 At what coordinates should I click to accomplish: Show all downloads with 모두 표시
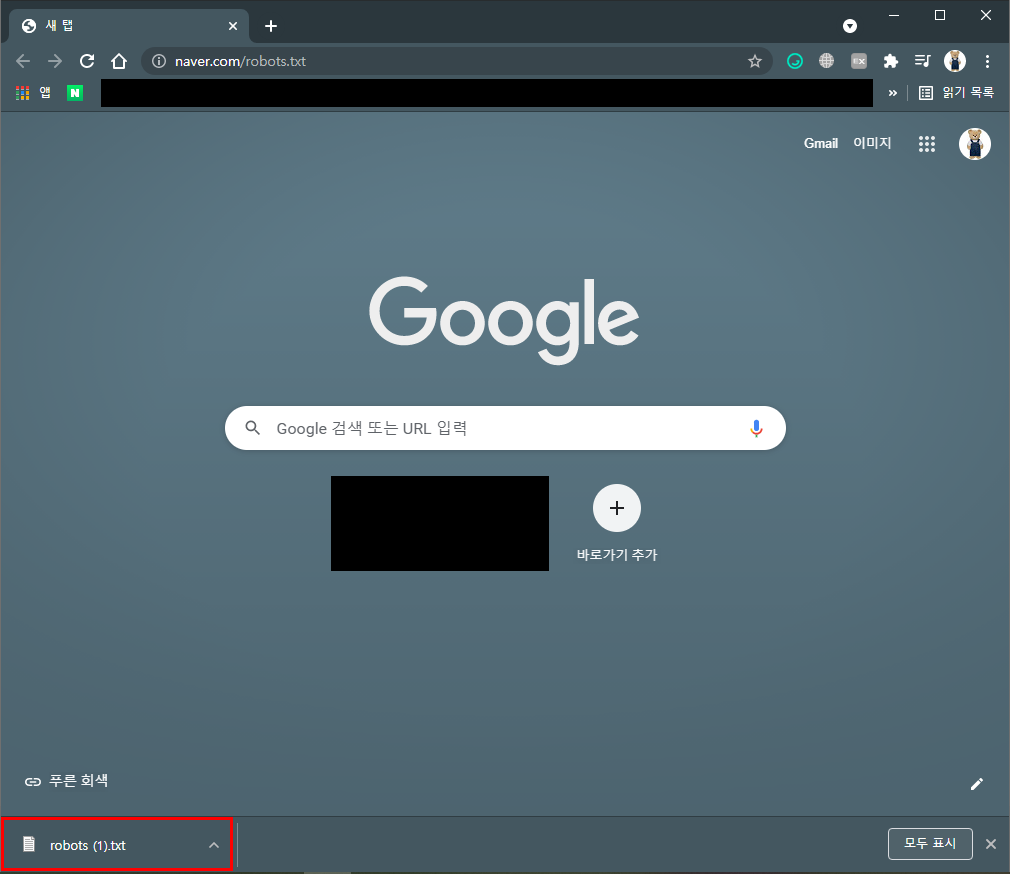point(929,844)
